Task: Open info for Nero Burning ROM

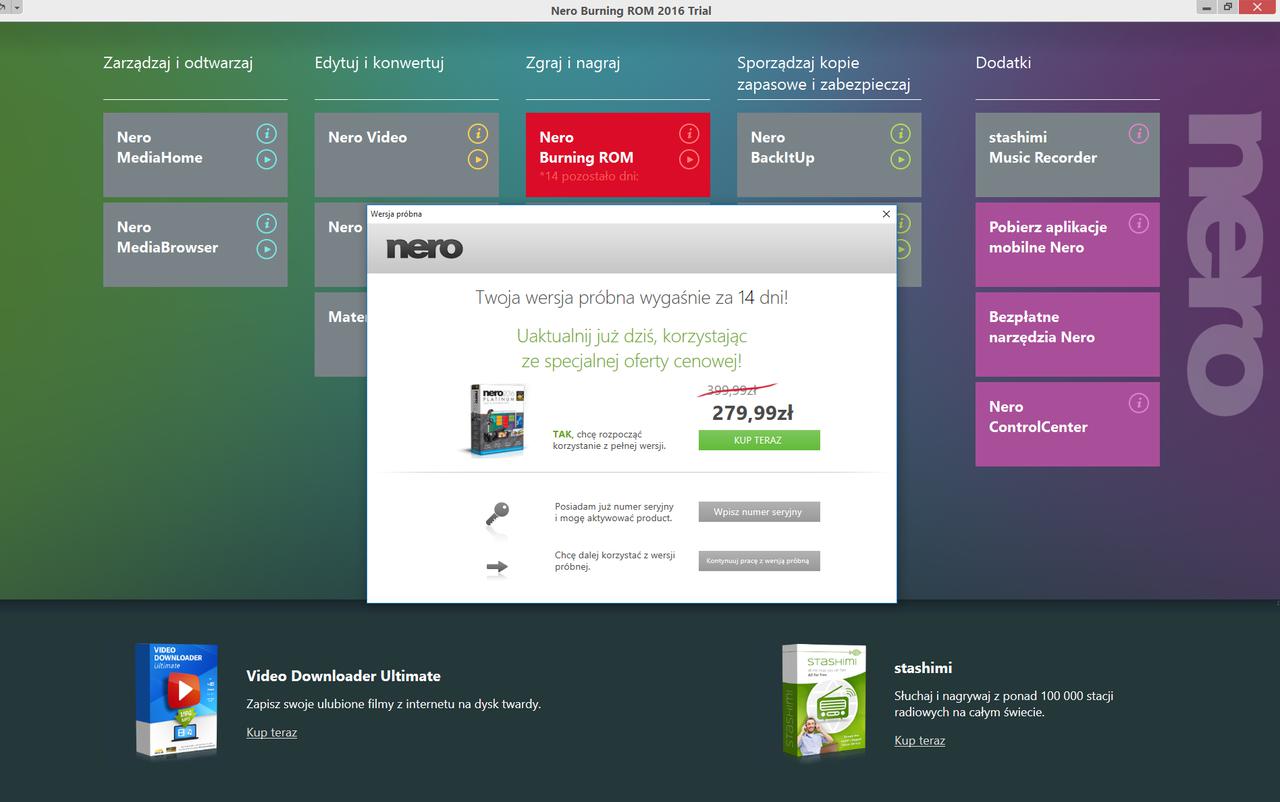Action: 689,133
